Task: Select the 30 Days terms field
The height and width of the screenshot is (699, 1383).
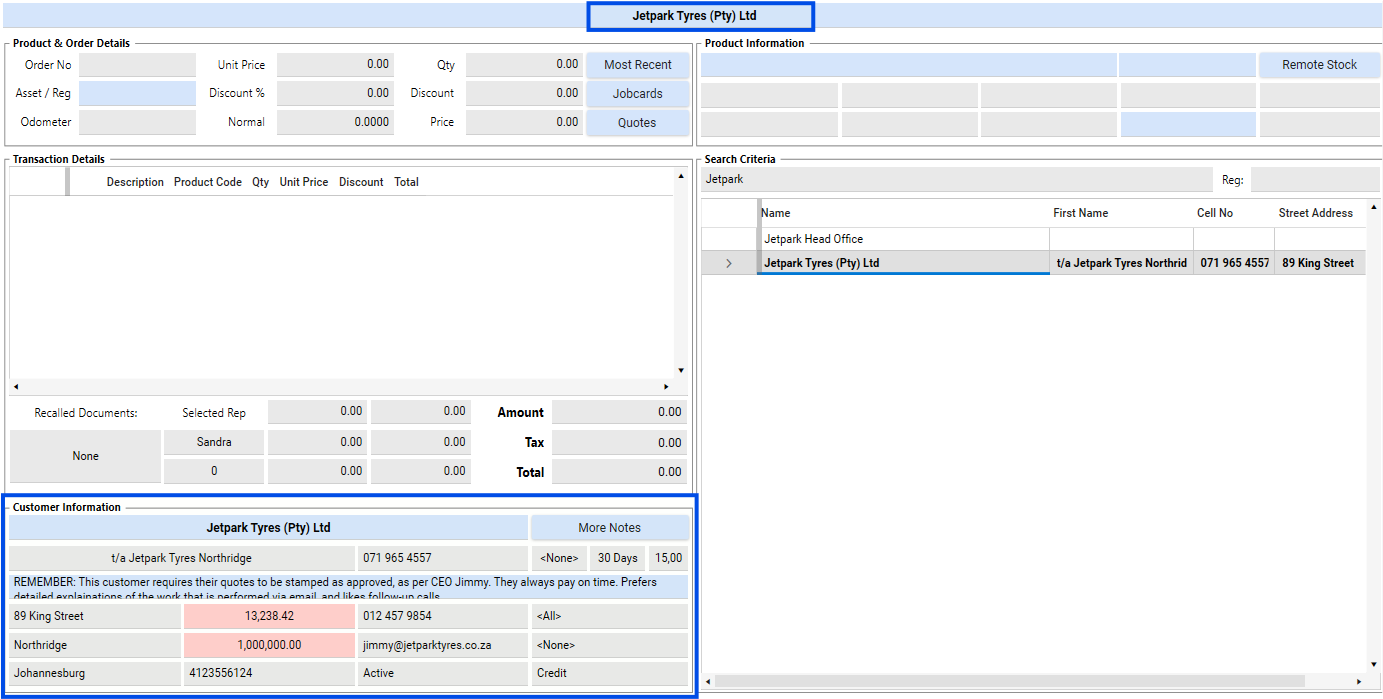Action: click(x=617, y=558)
